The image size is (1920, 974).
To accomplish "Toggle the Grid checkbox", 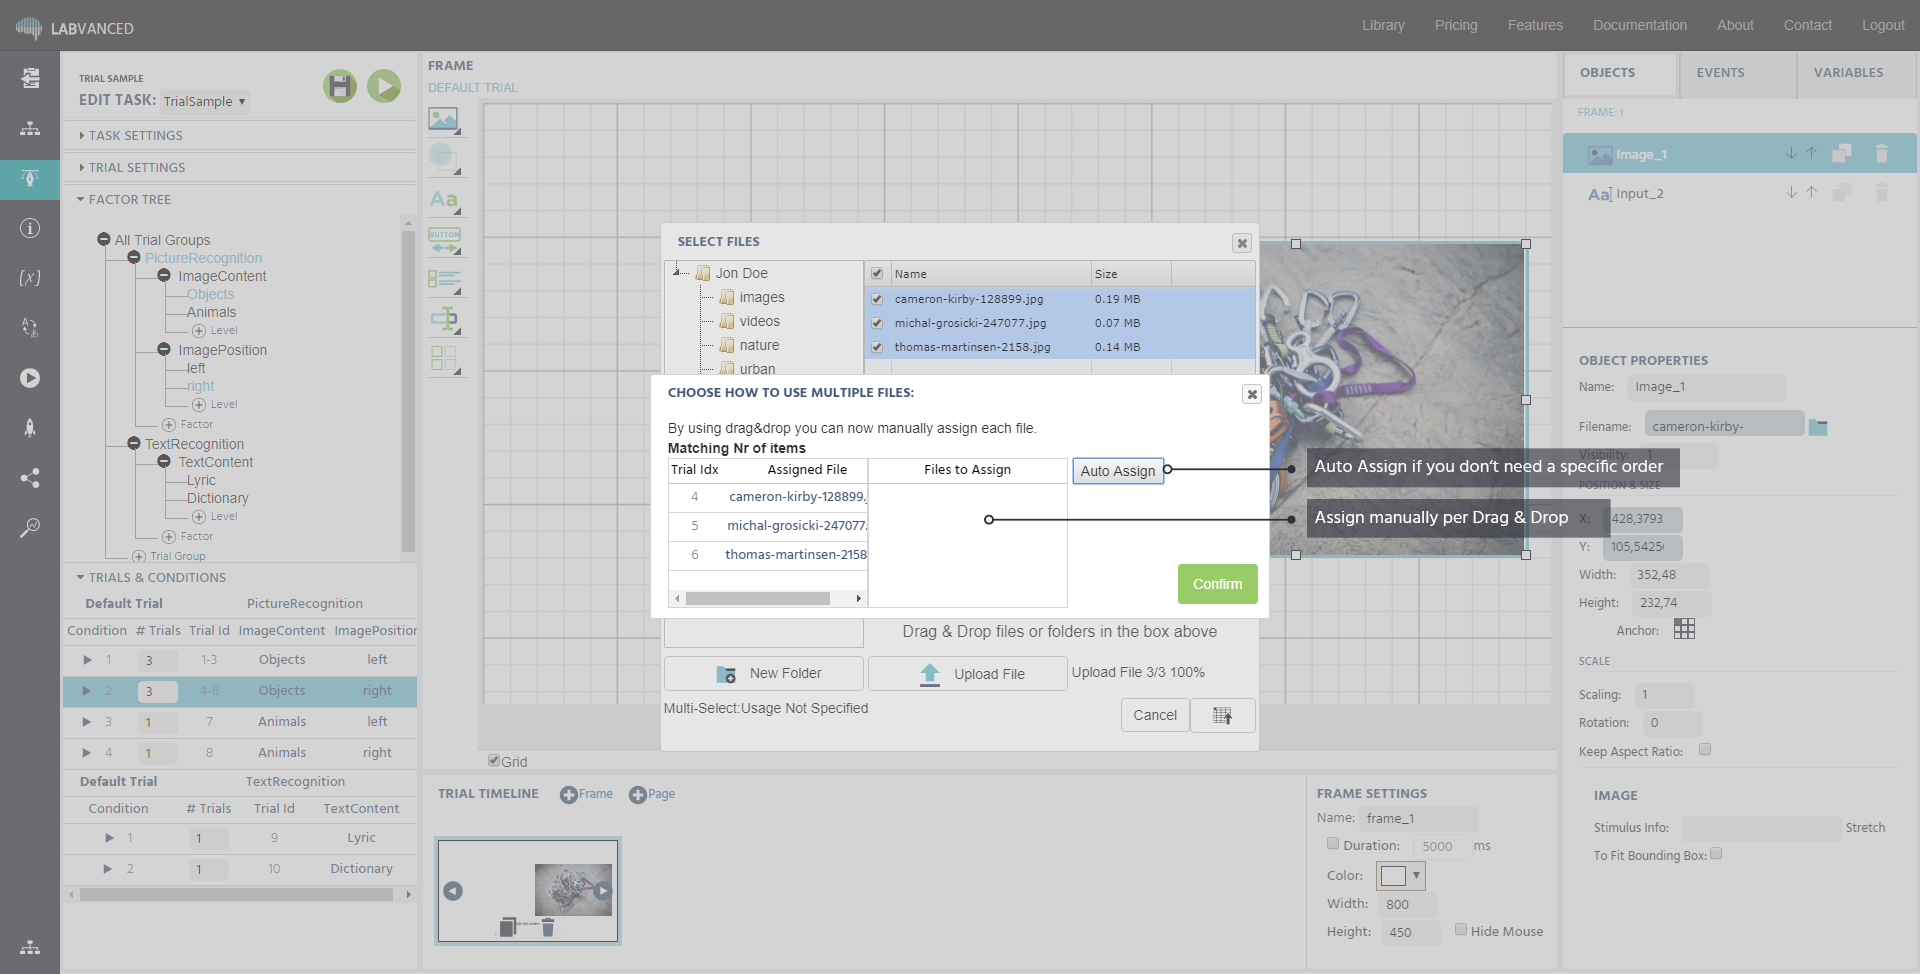I will coord(494,760).
